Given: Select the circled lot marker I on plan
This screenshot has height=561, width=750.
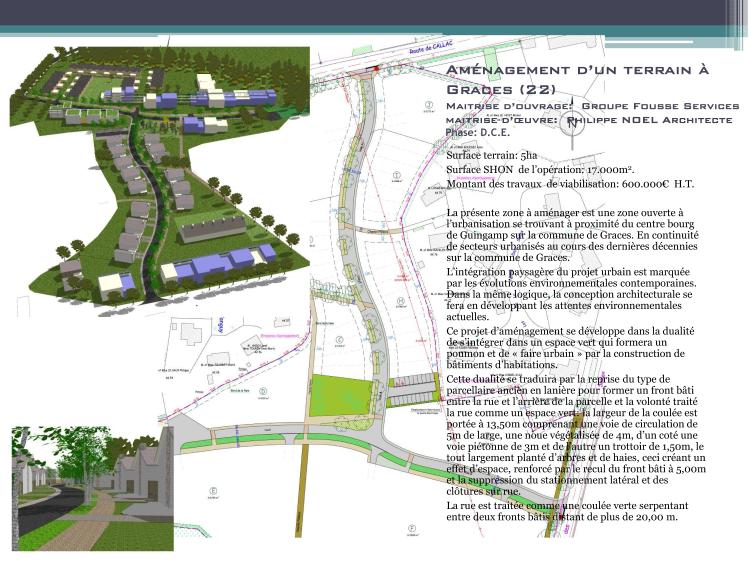Looking at the screenshot, I should 396,175.
